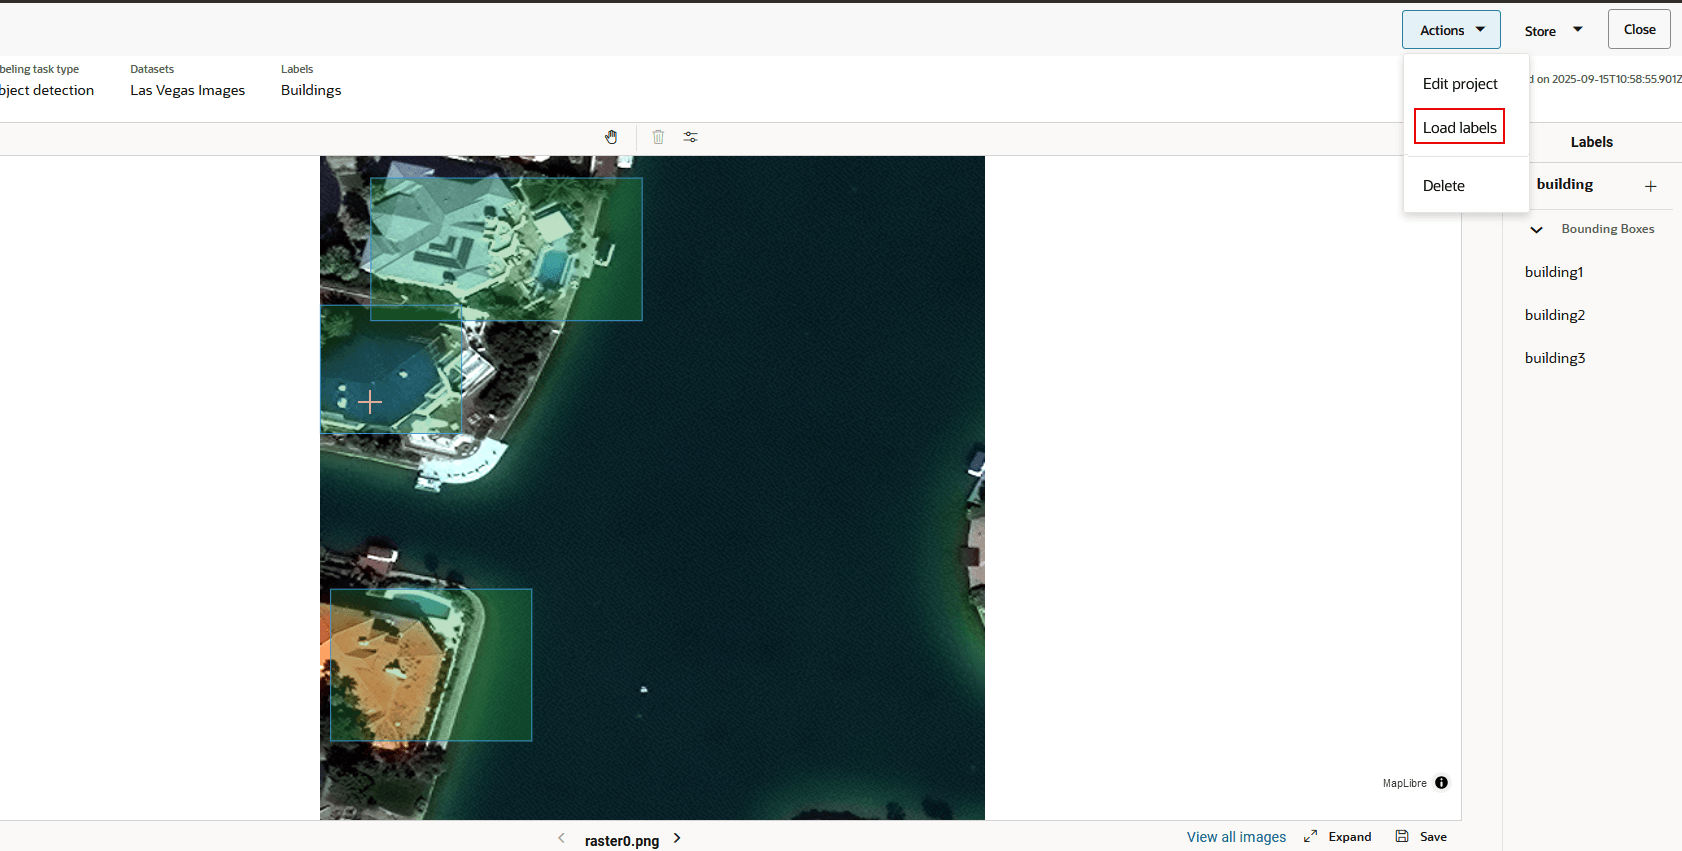Collapse the Bounding Boxes section
Image resolution: width=1682 pixels, height=851 pixels.
tap(1536, 229)
